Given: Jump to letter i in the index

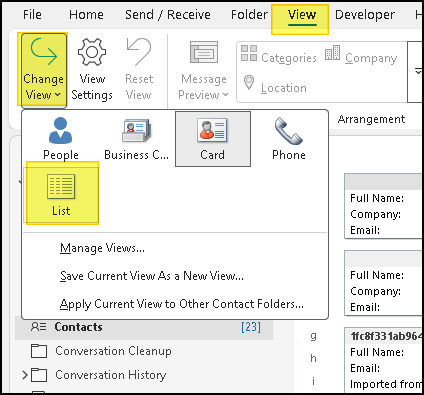Looking at the screenshot, I should (313, 381).
